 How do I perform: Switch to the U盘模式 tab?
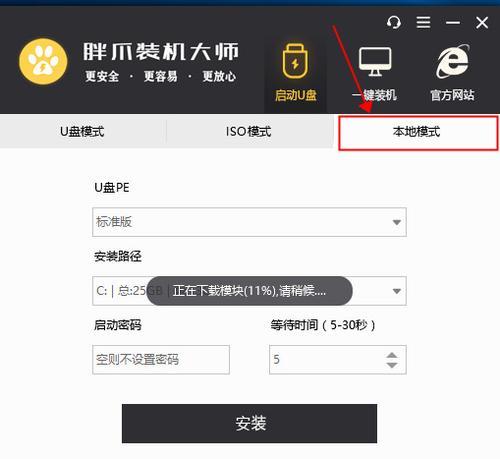pyautogui.click(x=82, y=131)
